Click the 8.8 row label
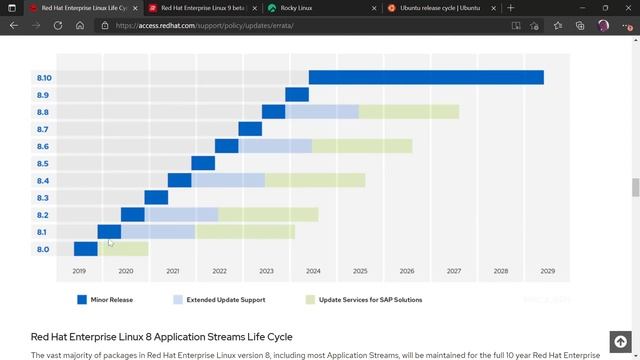This screenshot has height=360, width=640. 43,112
